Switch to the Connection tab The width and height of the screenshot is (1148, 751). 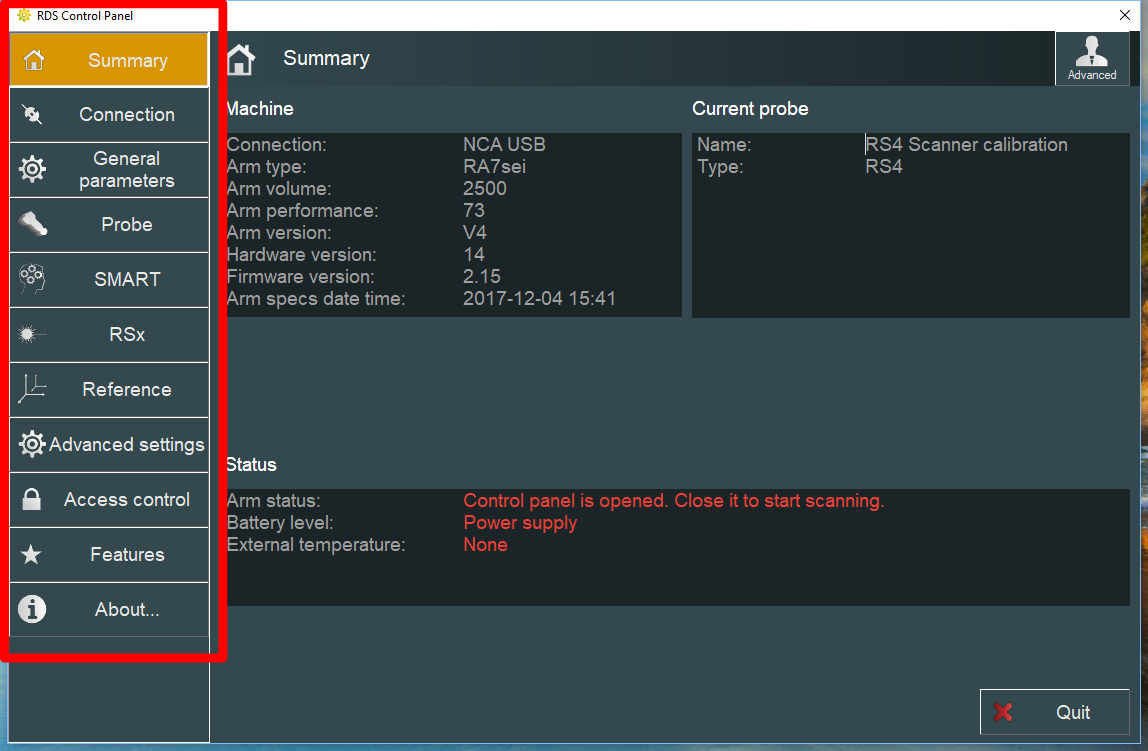[x=127, y=115]
